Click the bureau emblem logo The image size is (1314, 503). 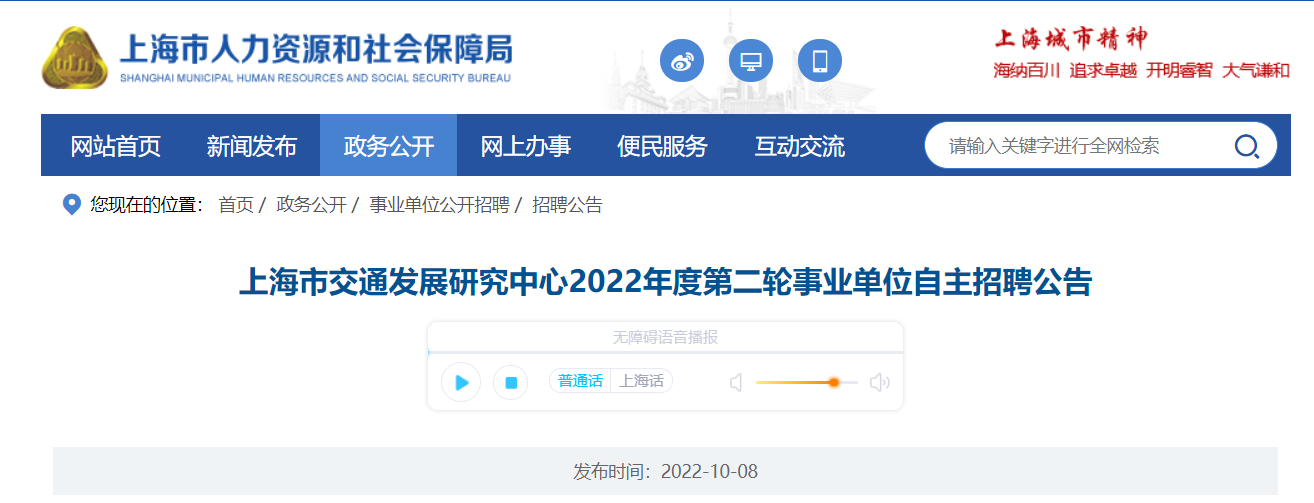(x=74, y=57)
